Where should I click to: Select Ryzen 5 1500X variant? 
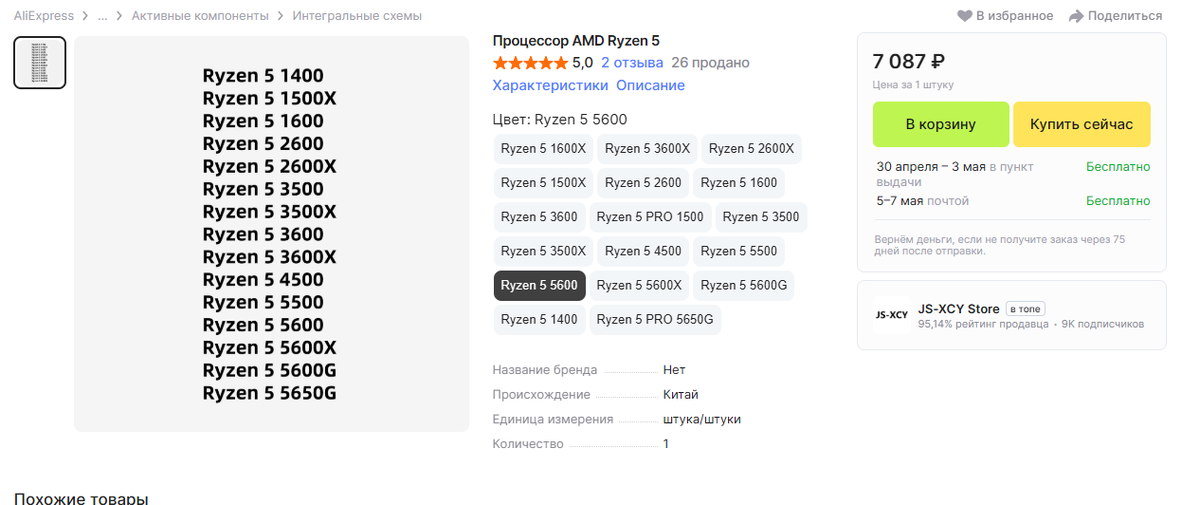coord(543,183)
